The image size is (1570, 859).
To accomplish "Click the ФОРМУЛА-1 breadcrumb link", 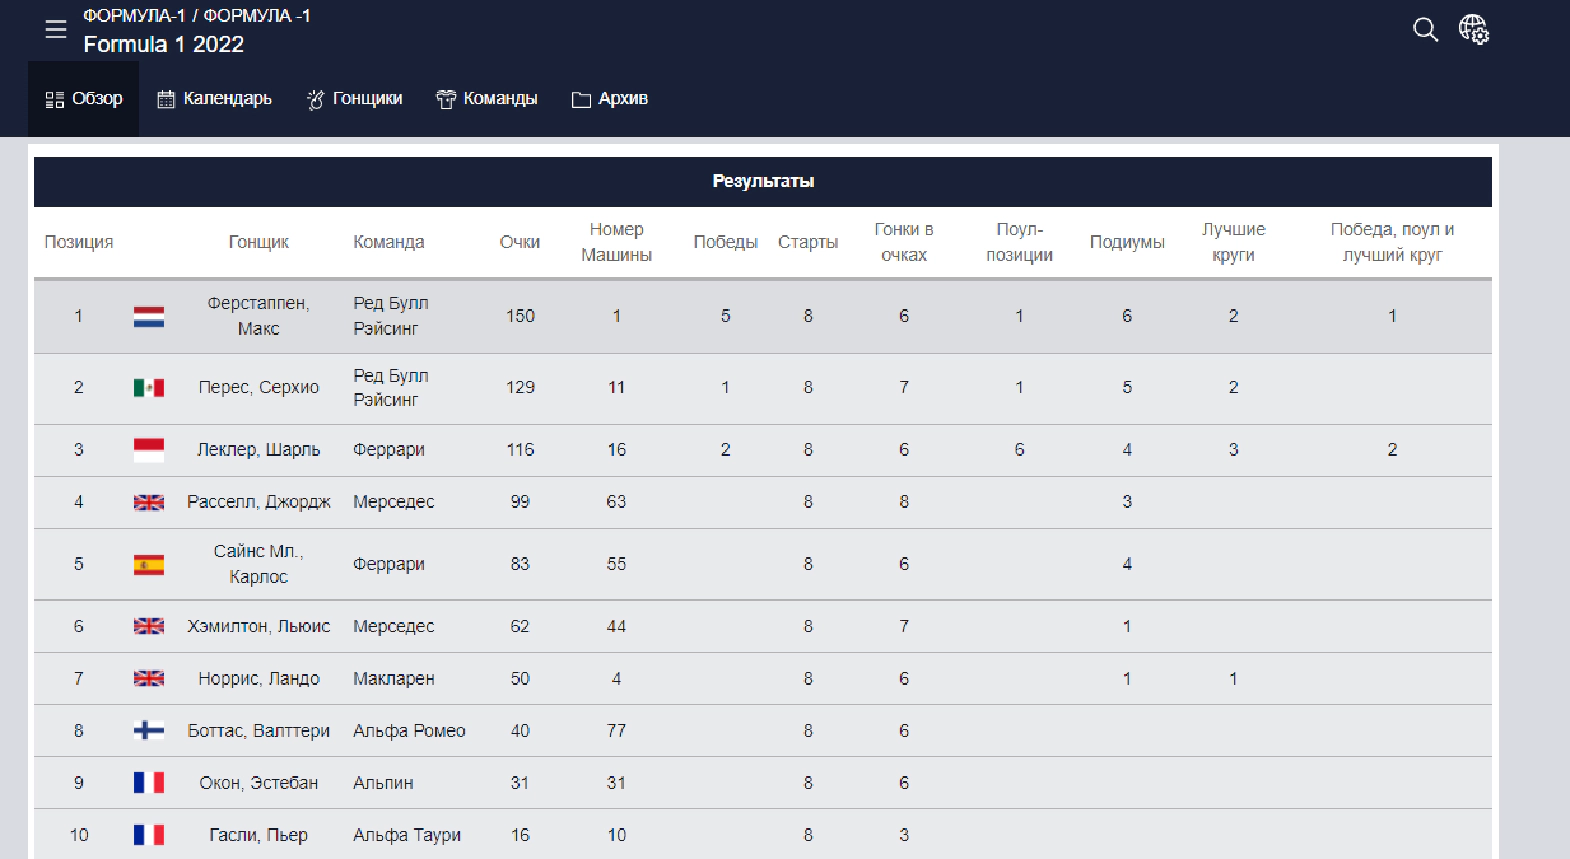I will coord(134,16).
